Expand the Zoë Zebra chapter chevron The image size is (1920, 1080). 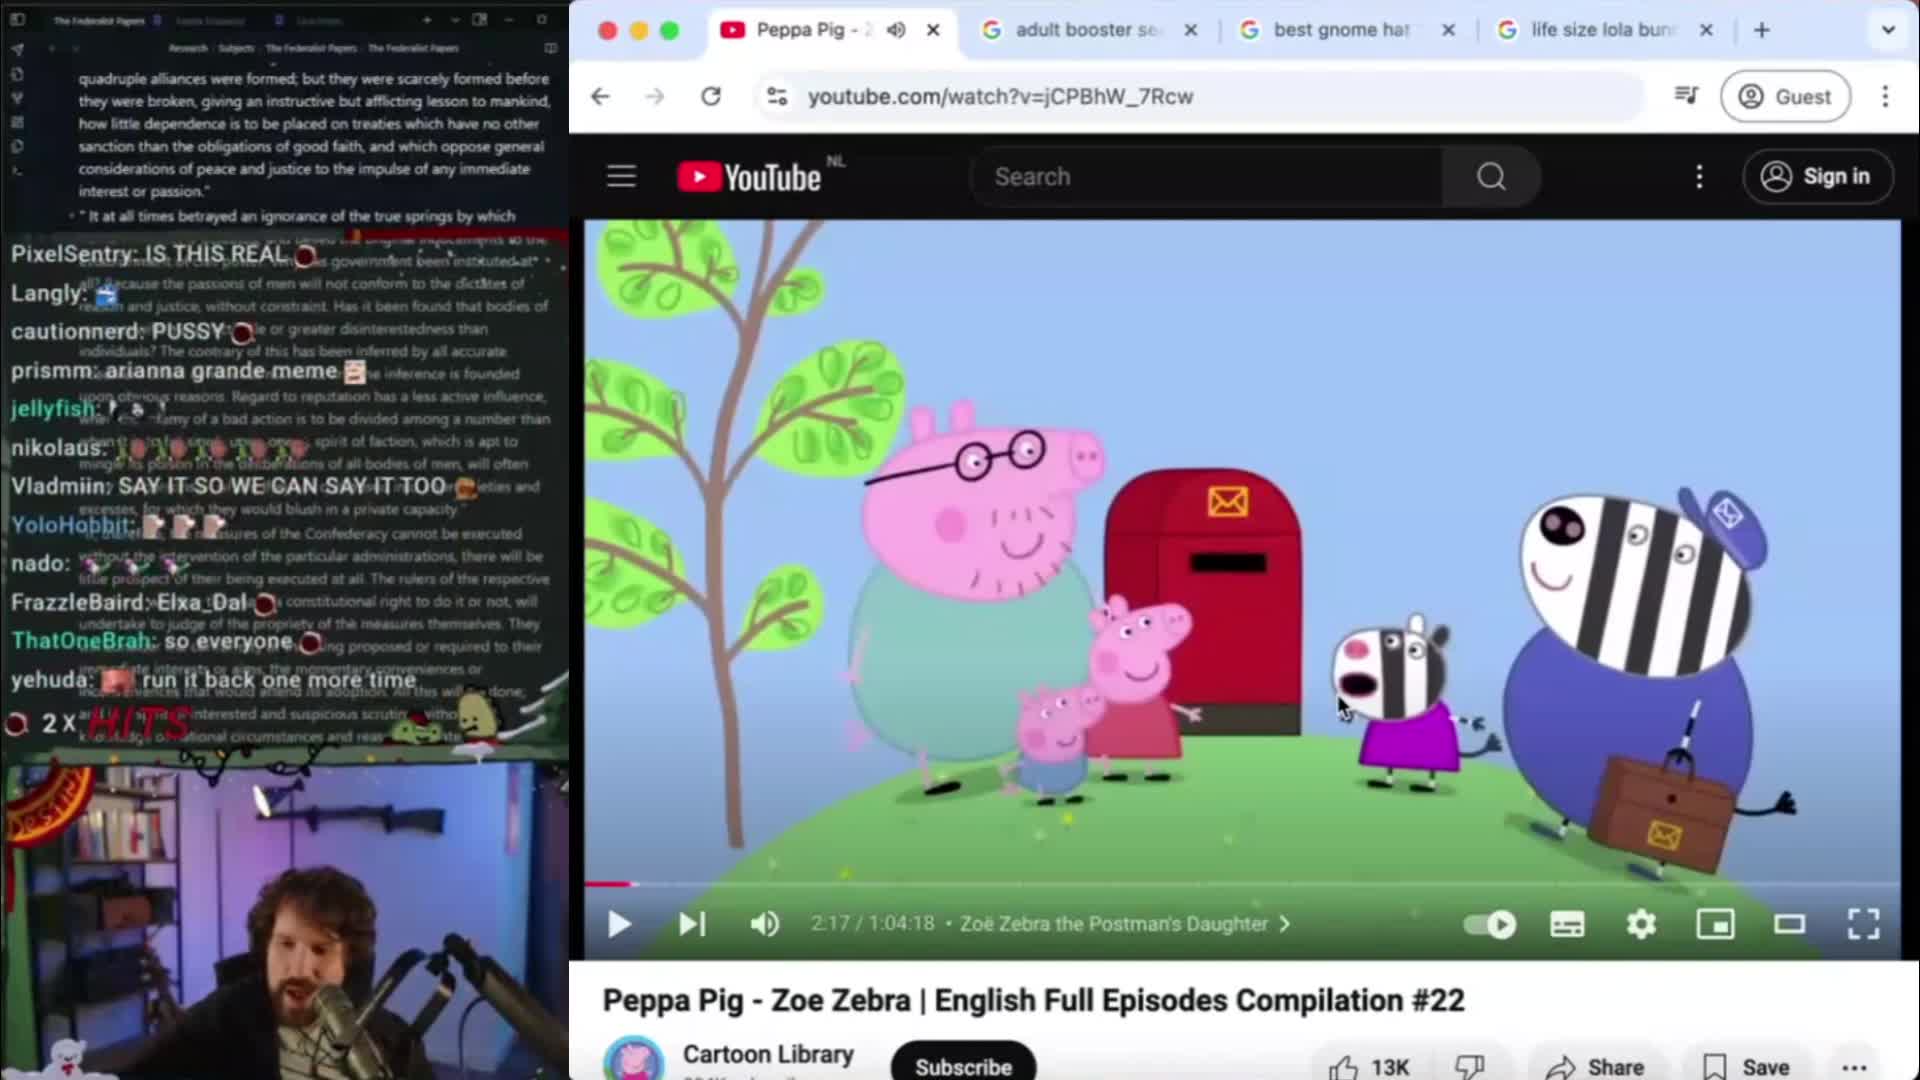tap(1285, 924)
